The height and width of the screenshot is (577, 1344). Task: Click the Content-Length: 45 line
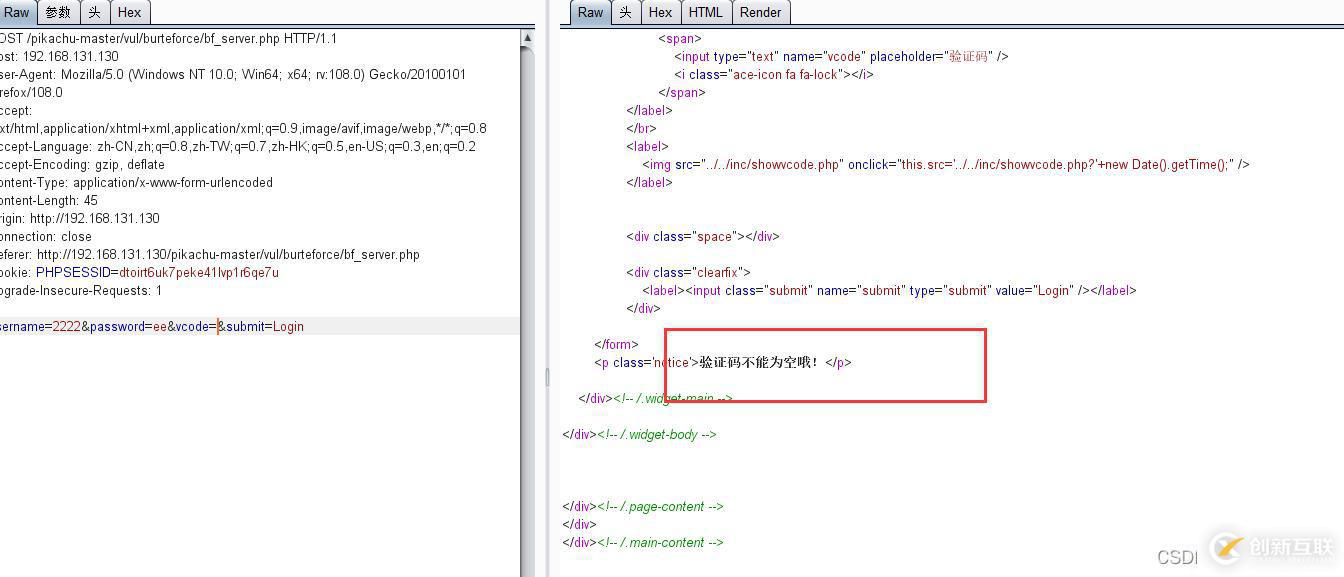click(x=49, y=201)
